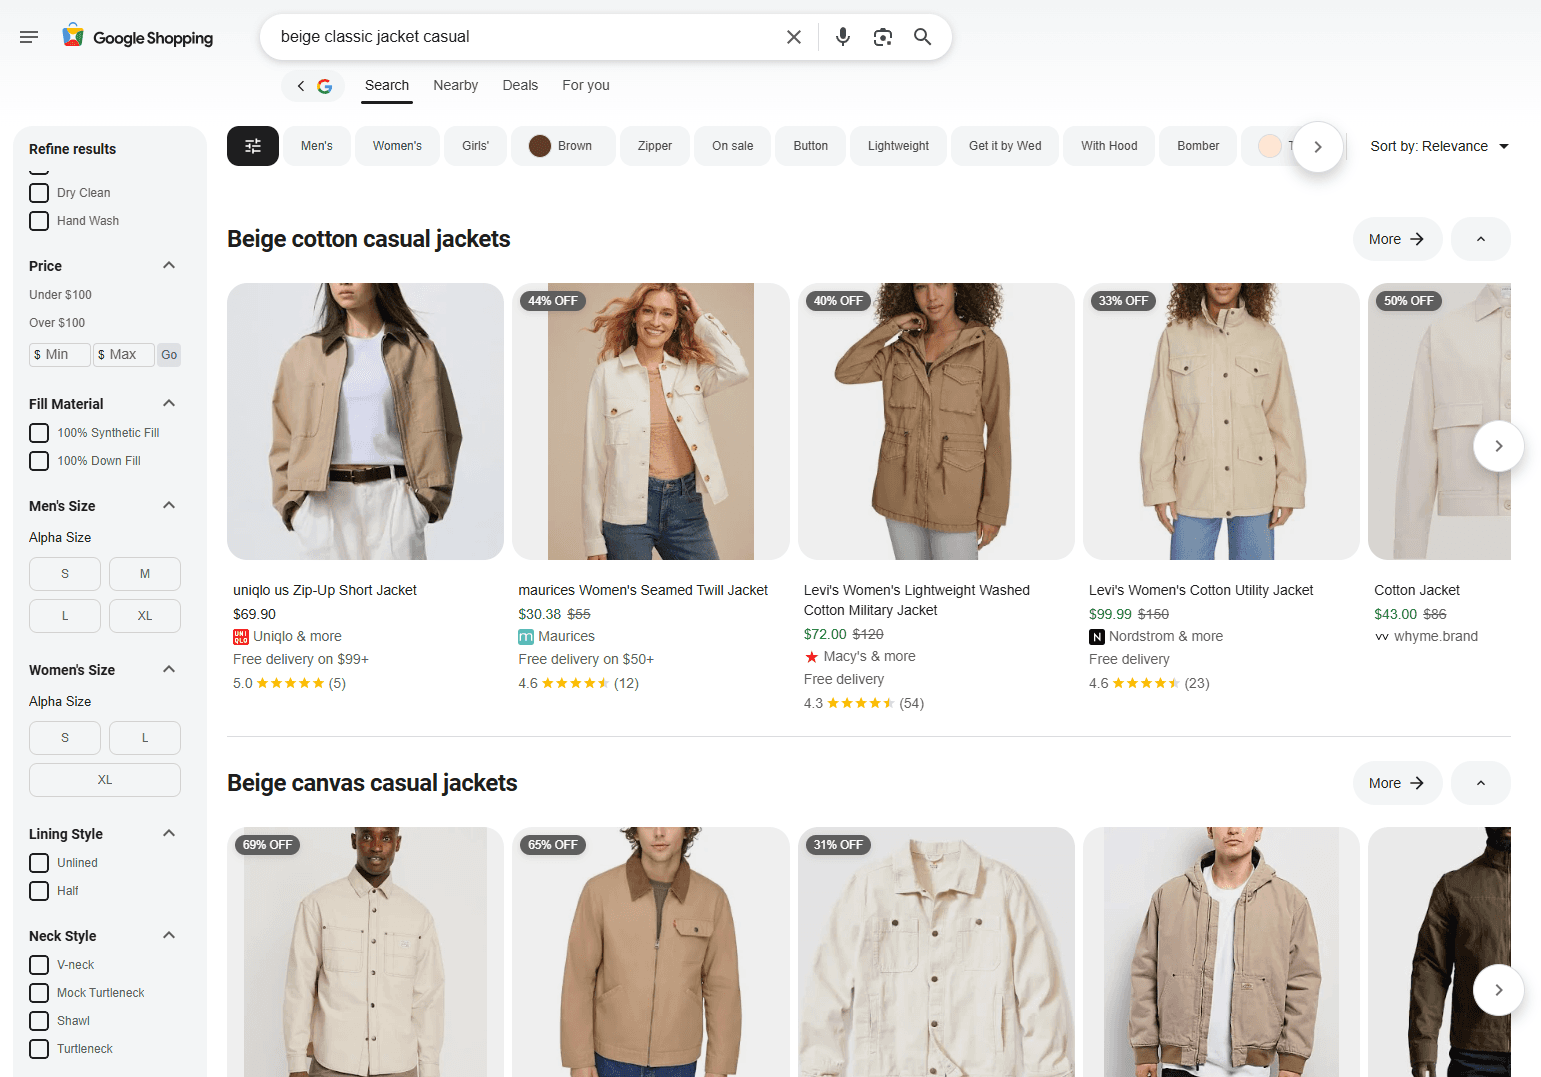Next arrow in canvas jackets carousel
The height and width of the screenshot is (1077, 1541).
1498,990
